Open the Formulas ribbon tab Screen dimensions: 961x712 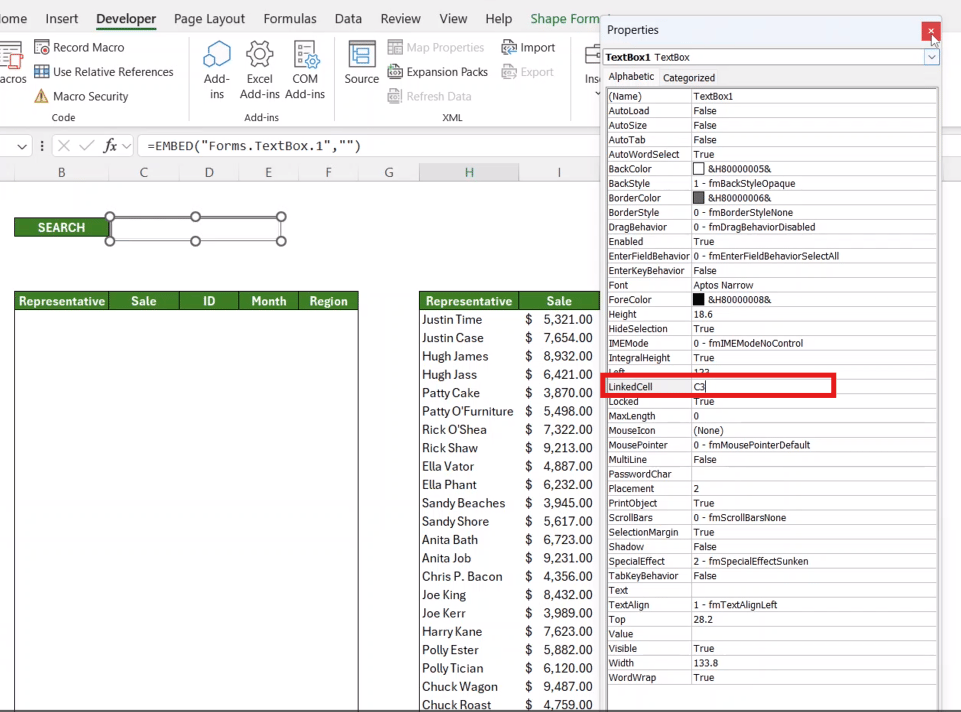(x=290, y=18)
